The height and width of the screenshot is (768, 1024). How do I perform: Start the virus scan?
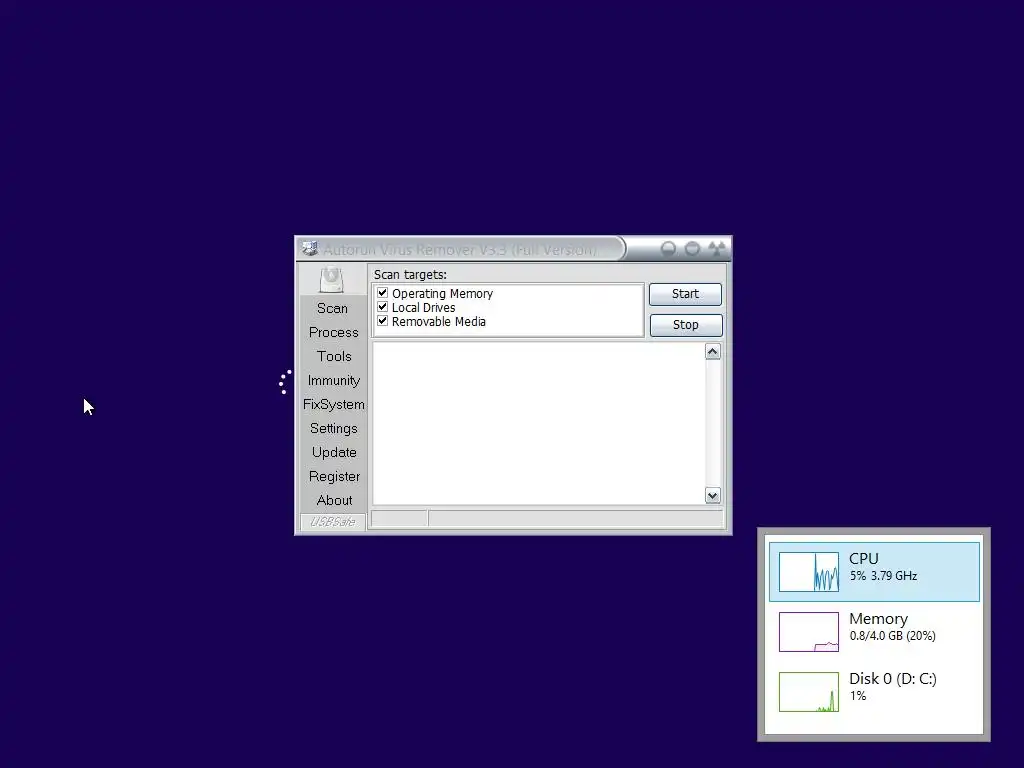coord(685,294)
